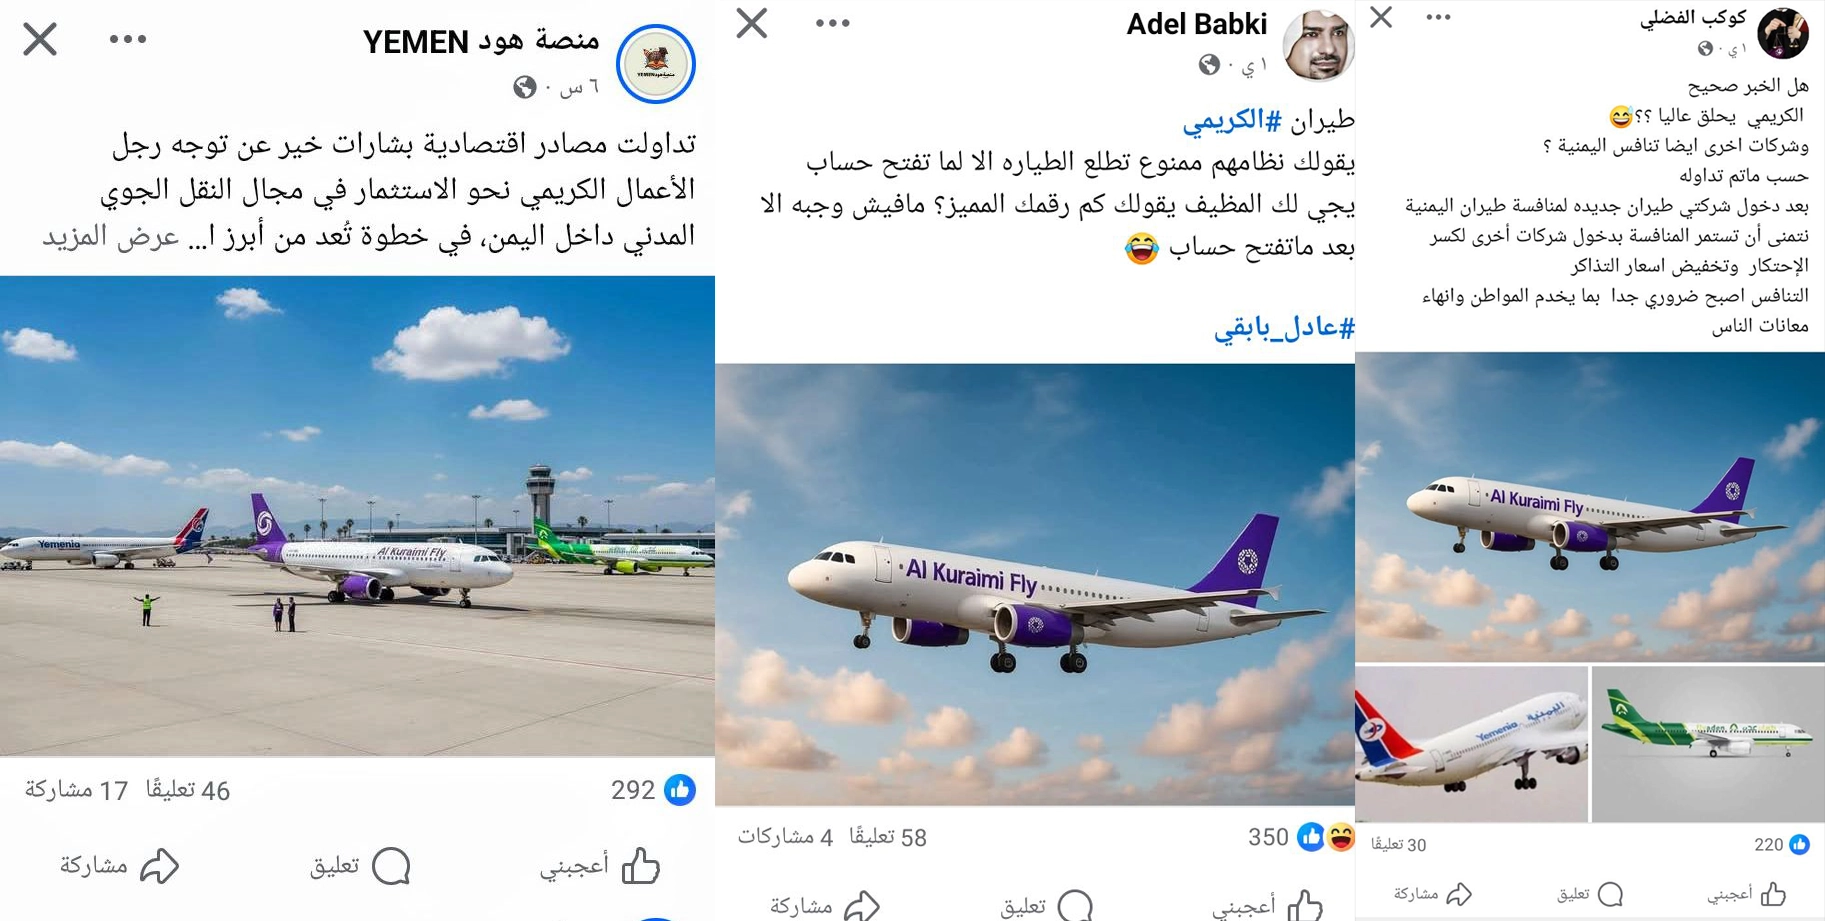Like the YEMEN platform post
This screenshot has height=921, width=1825.
click(x=600, y=865)
